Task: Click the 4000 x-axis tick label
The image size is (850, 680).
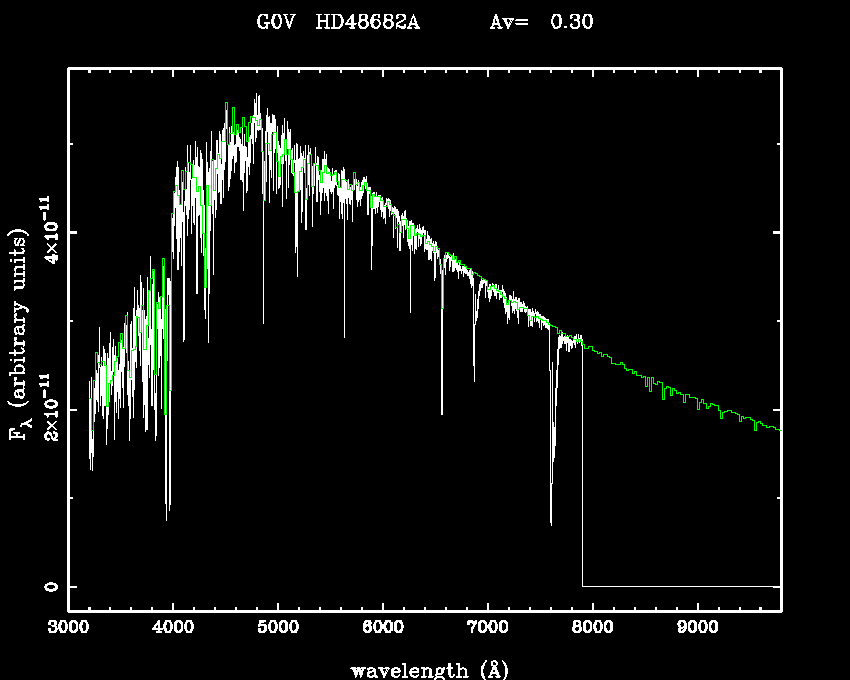Action: point(173,628)
